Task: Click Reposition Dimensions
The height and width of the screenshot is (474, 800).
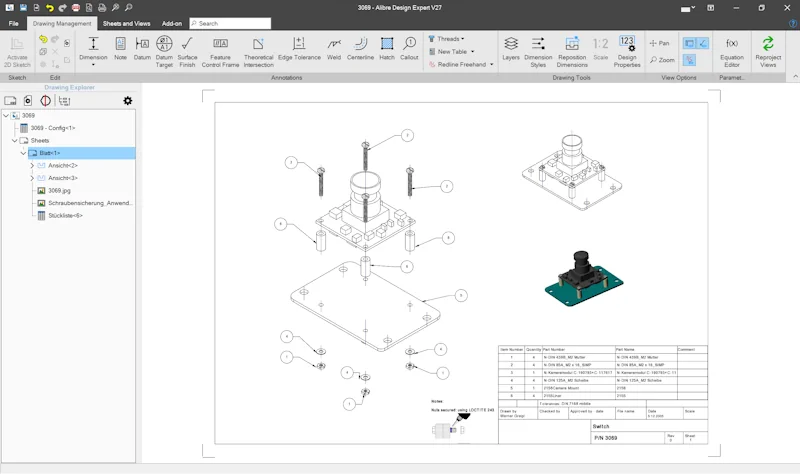Action: [572, 52]
